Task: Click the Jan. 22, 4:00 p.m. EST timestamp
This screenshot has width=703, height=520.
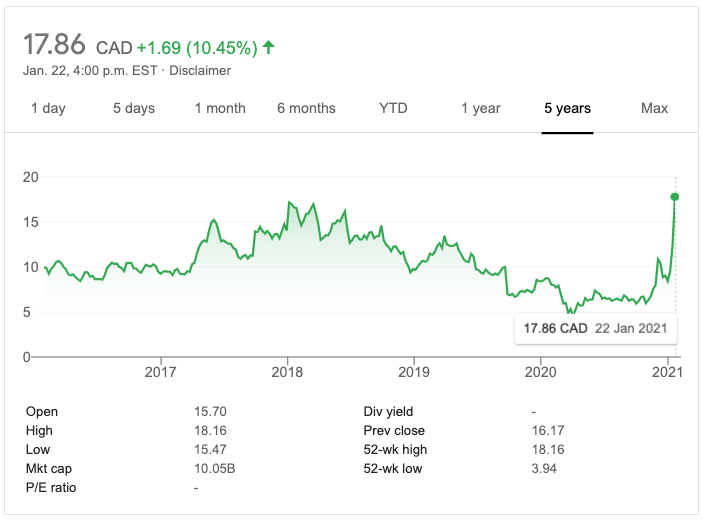Action: pyautogui.click(x=90, y=70)
